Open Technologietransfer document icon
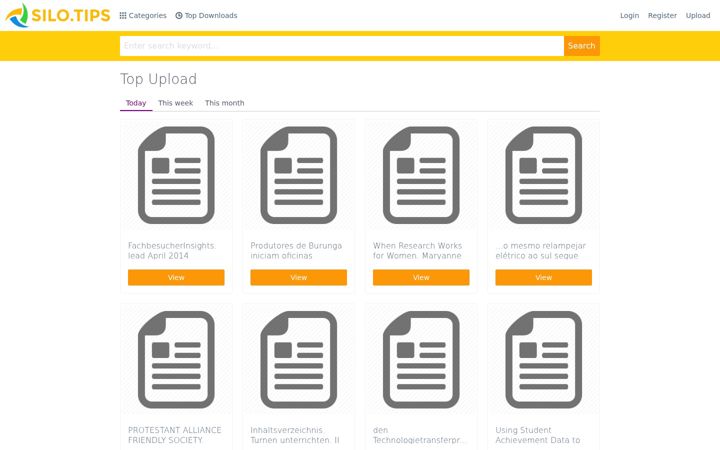Viewport: 720px width, 450px height. [421, 360]
